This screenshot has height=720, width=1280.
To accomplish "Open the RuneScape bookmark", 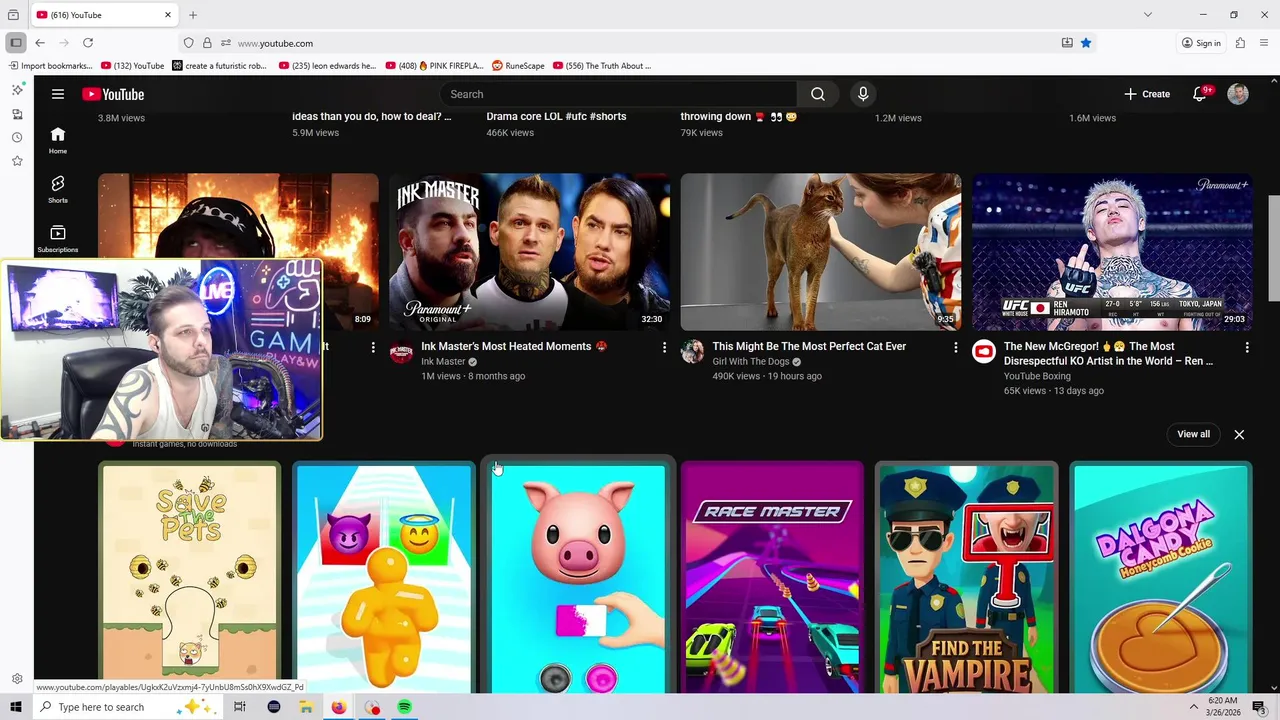I will coord(518,66).
